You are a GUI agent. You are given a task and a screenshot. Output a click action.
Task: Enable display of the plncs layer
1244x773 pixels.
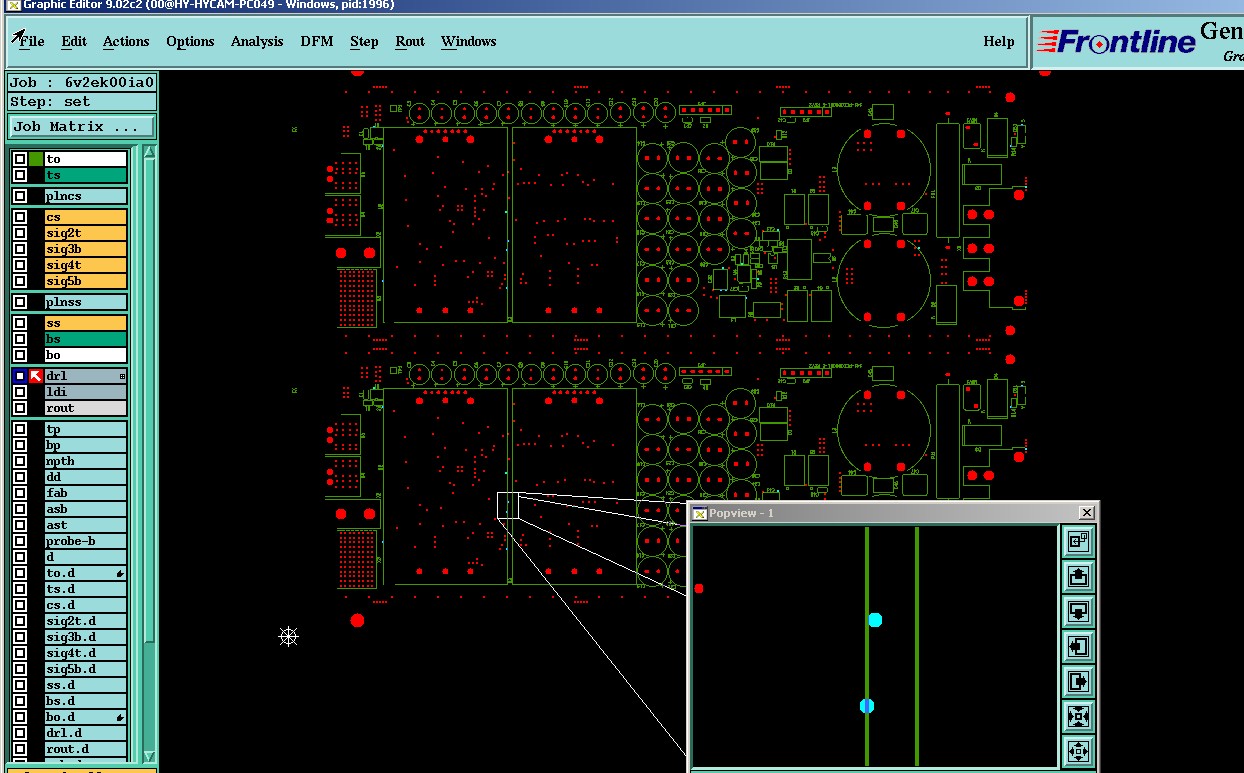pyautogui.click(x=20, y=196)
